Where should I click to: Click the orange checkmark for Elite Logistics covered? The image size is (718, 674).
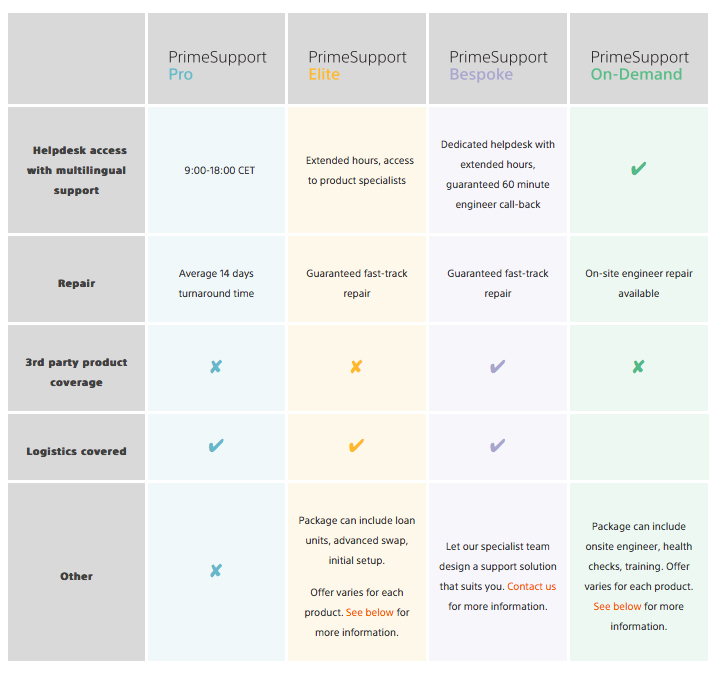(356, 446)
